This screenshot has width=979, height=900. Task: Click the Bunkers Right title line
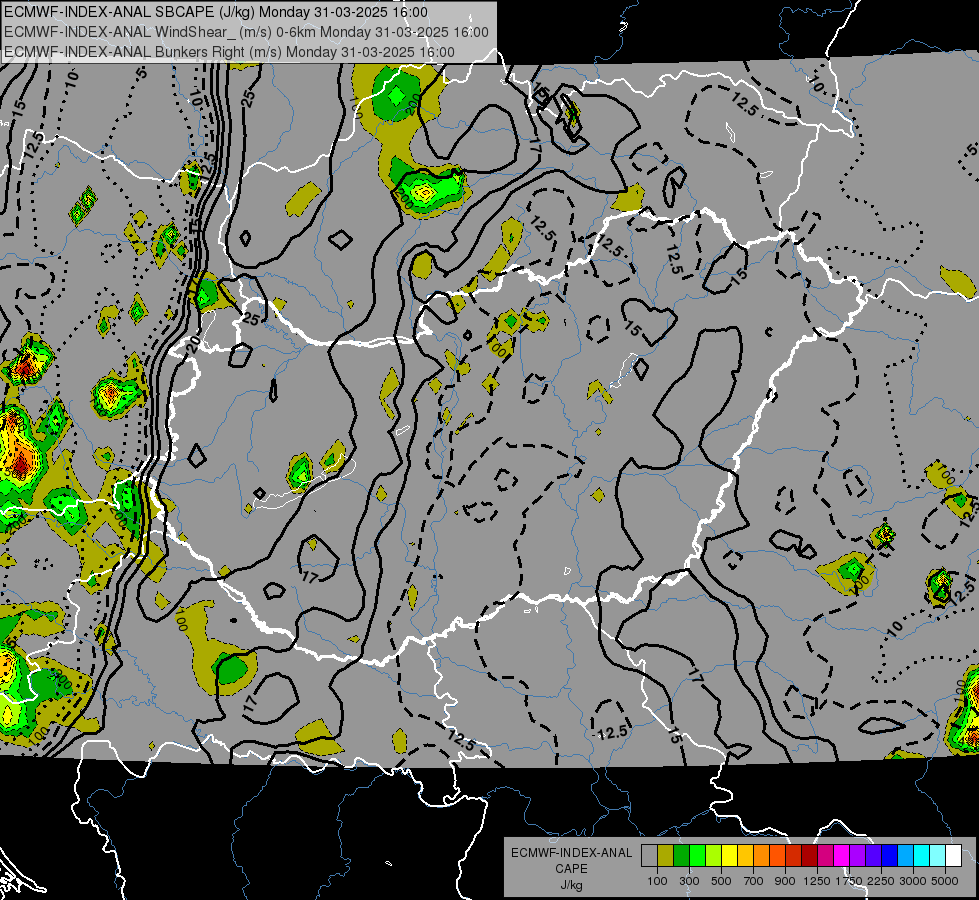pyautogui.click(x=229, y=52)
